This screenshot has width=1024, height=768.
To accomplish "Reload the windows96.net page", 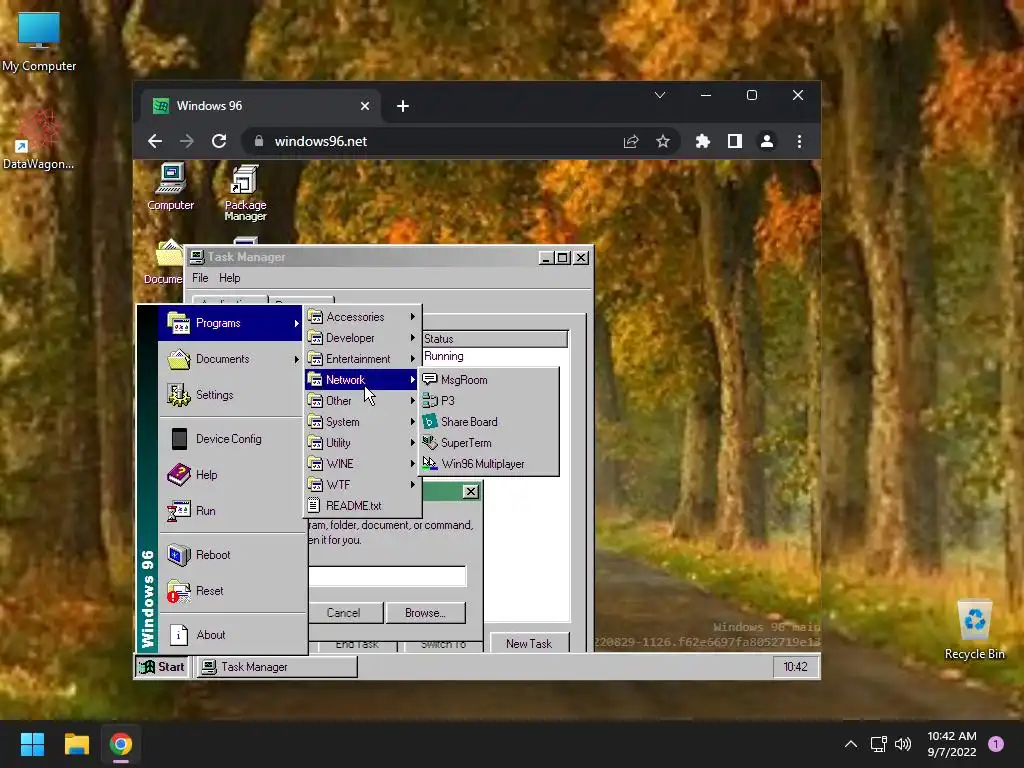I will [x=219, y=141].
